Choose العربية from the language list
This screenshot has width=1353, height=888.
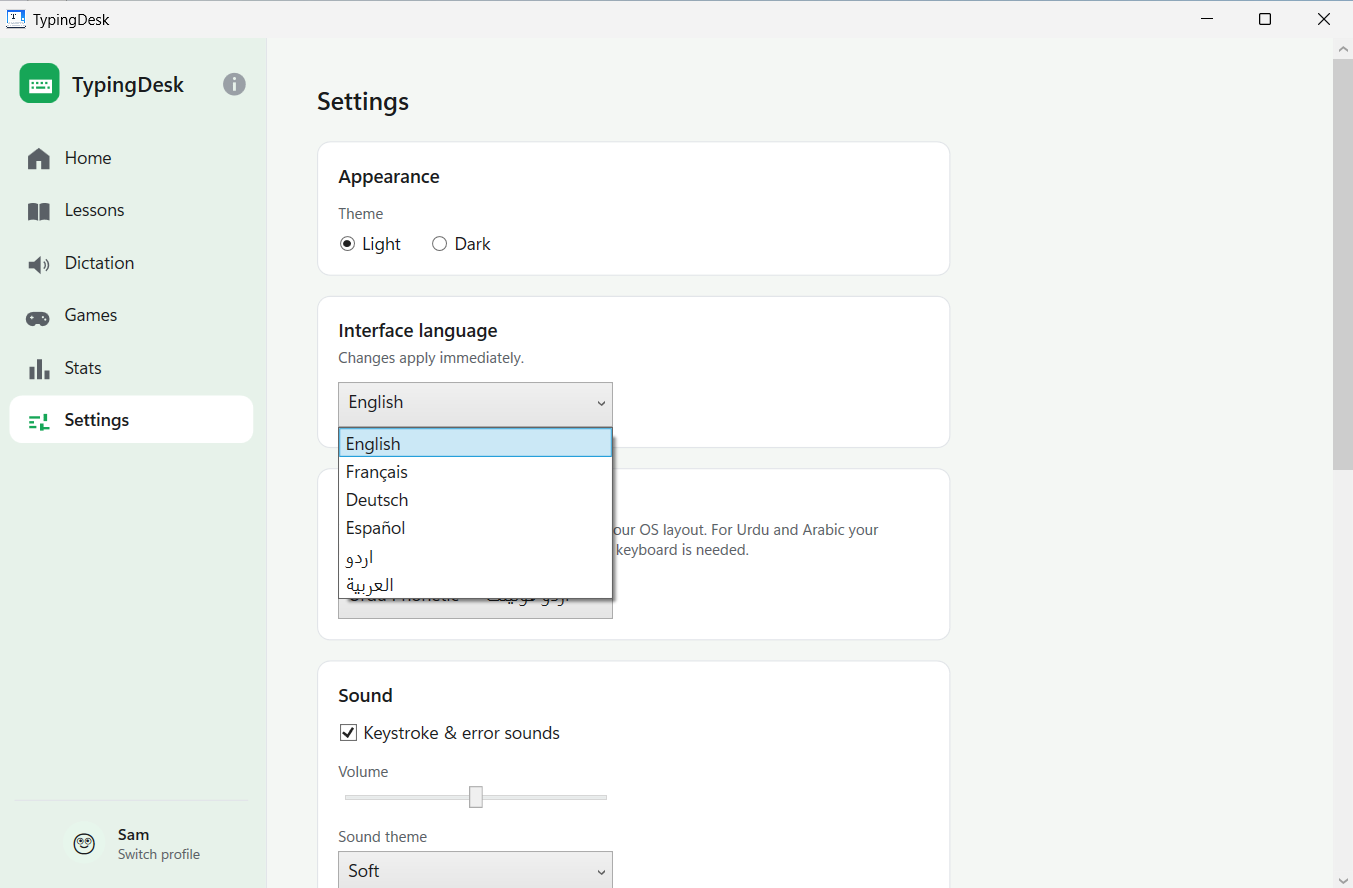(x=475, y=584)
